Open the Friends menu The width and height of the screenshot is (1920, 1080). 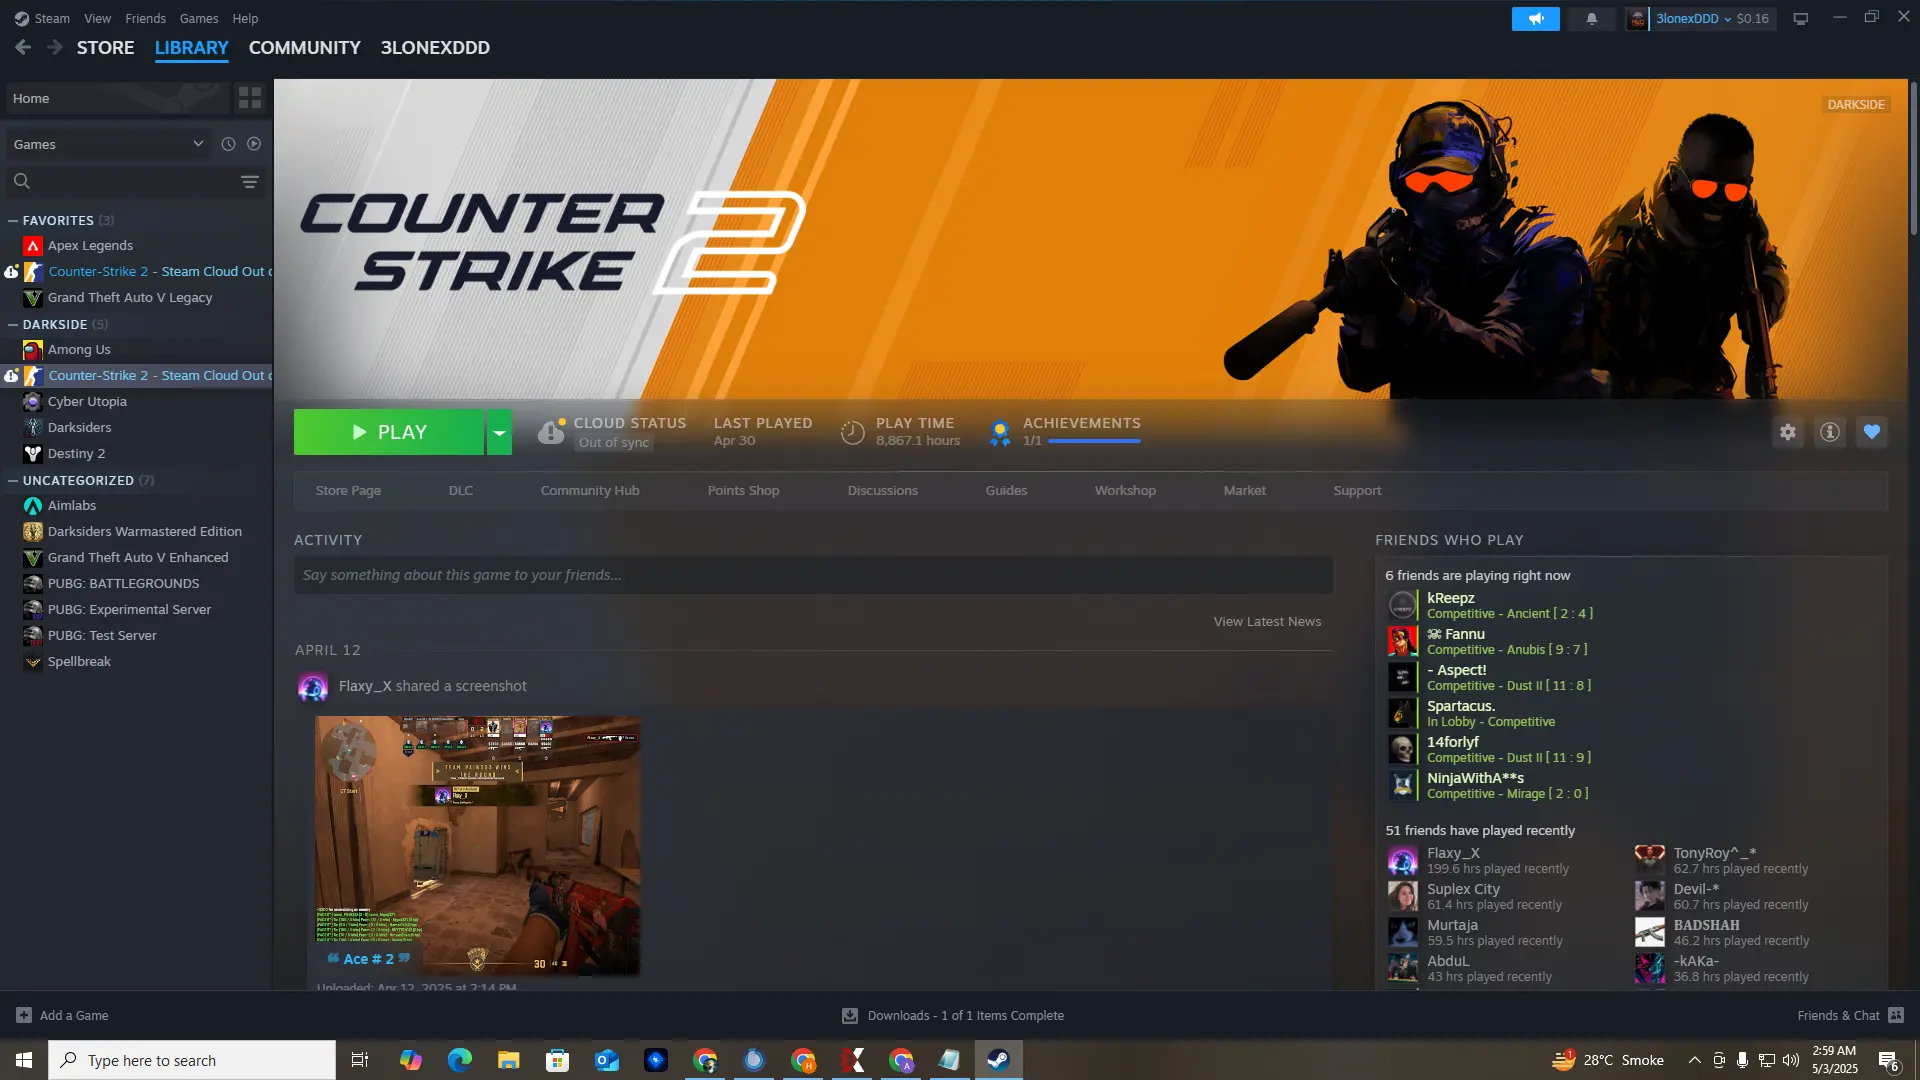tap(145, 18)
